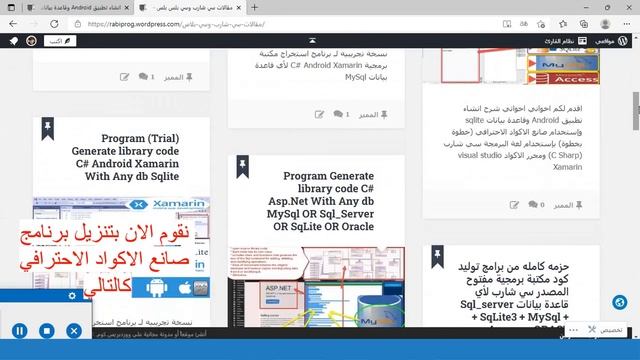Add this page to favorites
Screen dimensions: 640x360
point(541,24)
